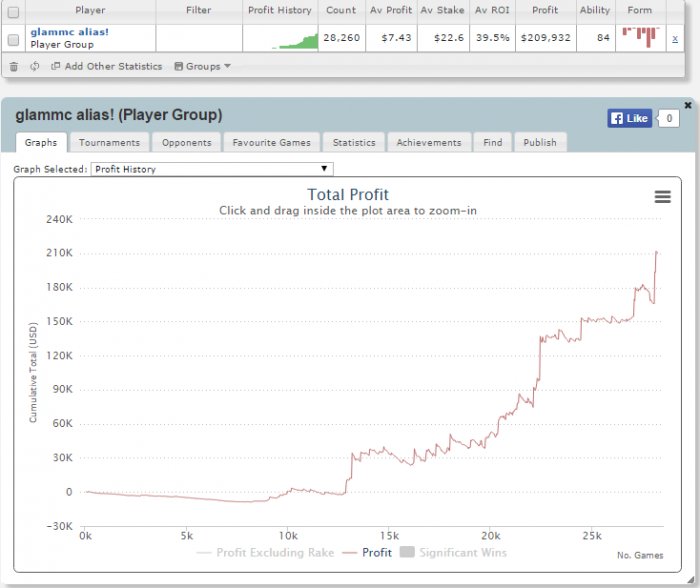Viewport: 700px width, 588px height.
Task: Expand the Groups dropdown menu
Action: 202,67
